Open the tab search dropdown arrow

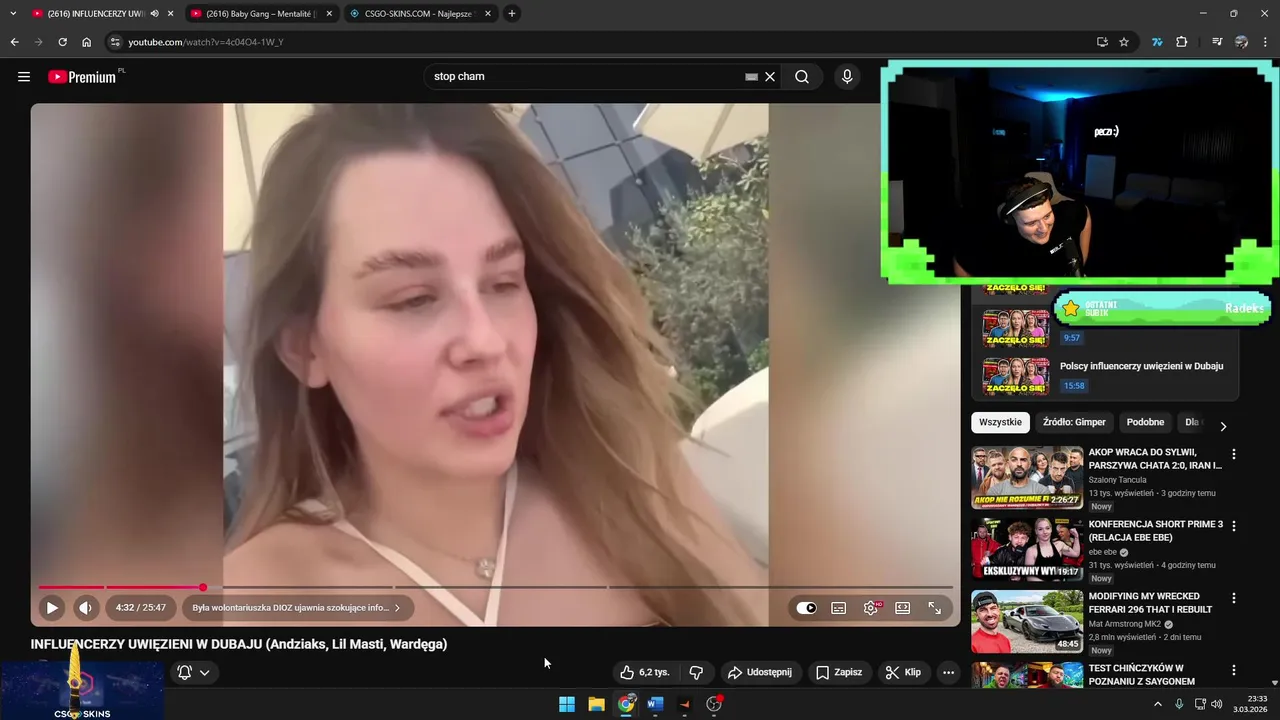tap(13, 14)
